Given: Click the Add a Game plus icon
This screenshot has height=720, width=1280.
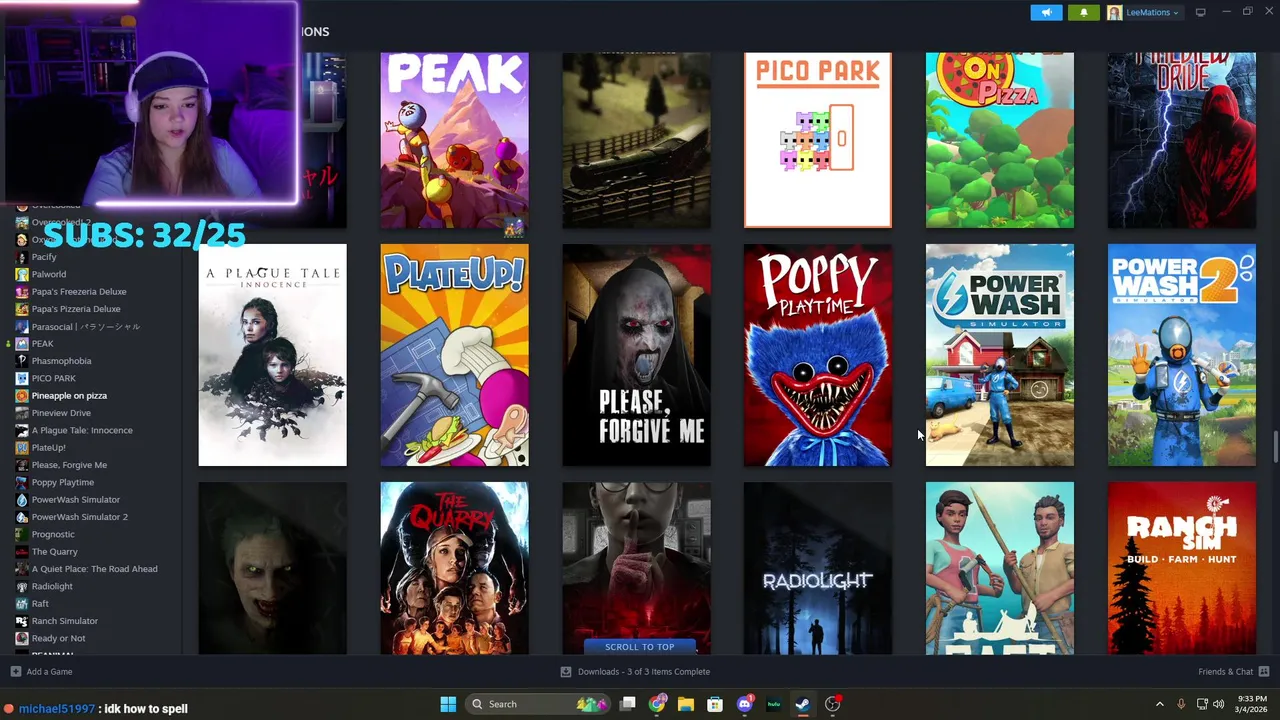Looking at the screenshot, I should [15, 672].
